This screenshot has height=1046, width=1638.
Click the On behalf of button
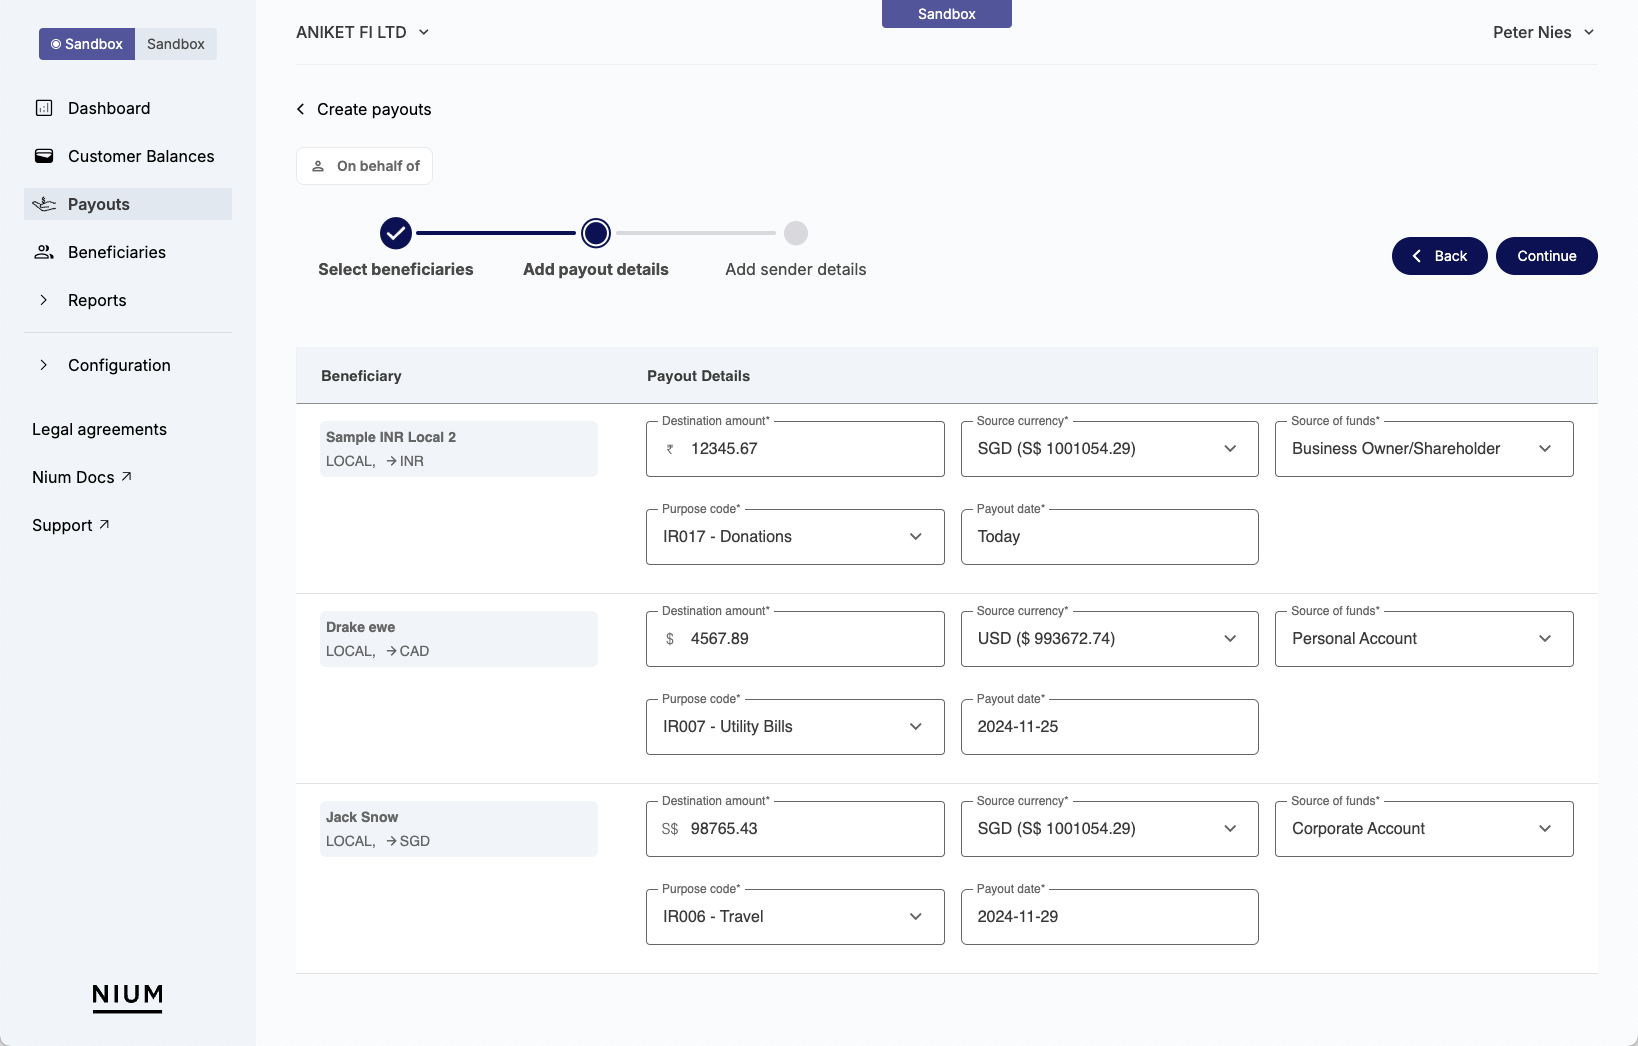[365, 166]
